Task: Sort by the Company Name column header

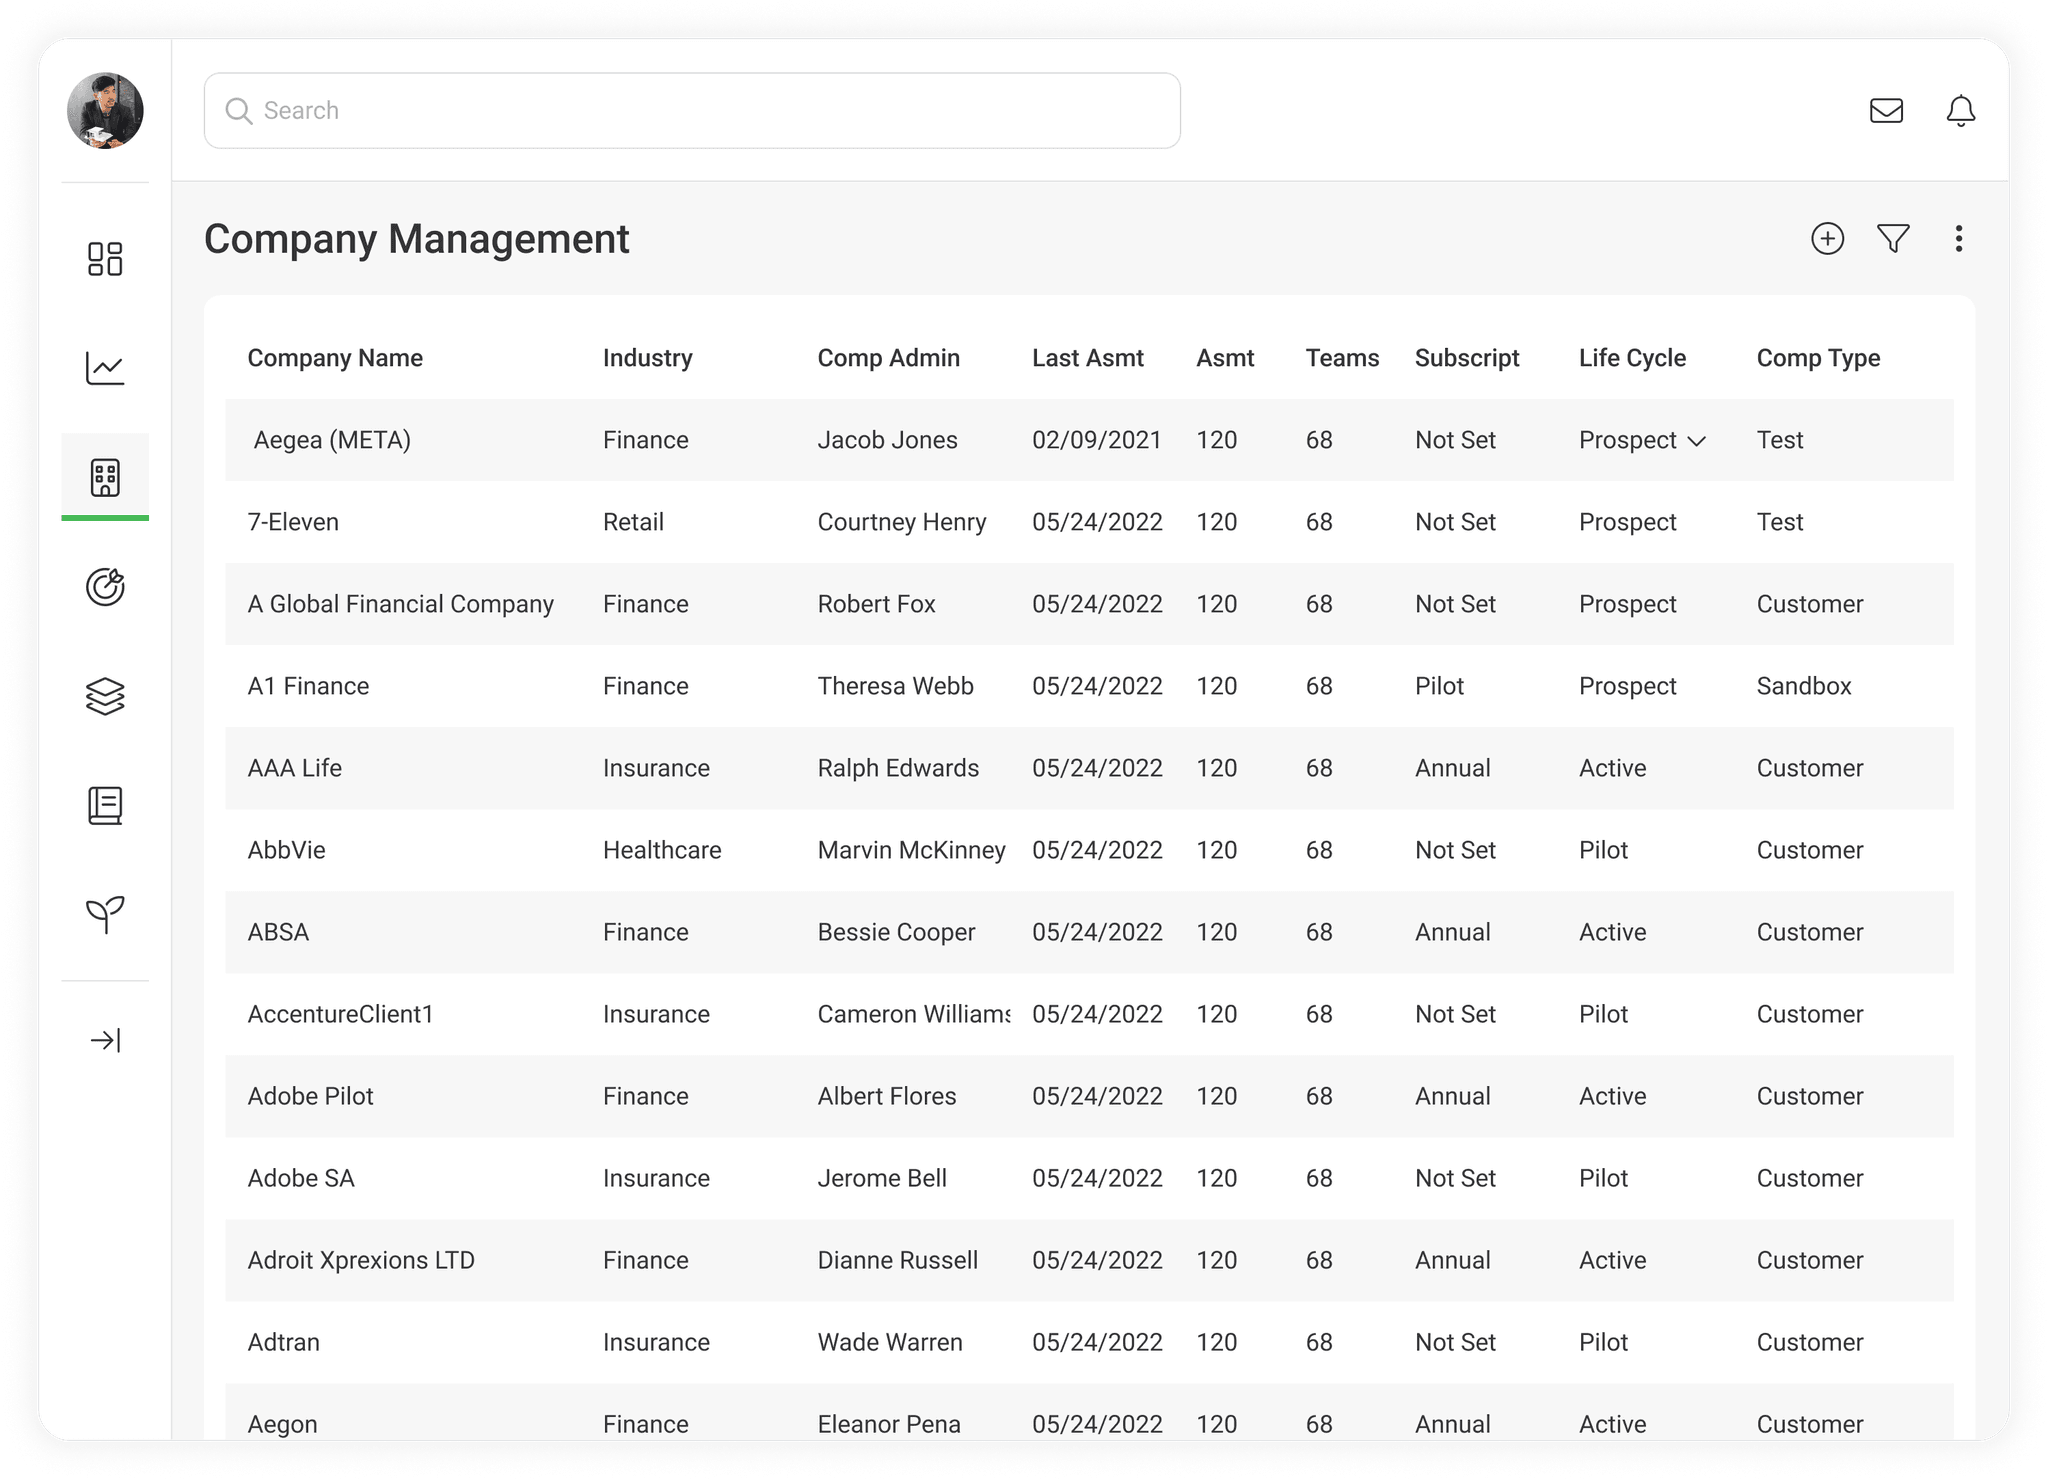Action: [335, 358]
